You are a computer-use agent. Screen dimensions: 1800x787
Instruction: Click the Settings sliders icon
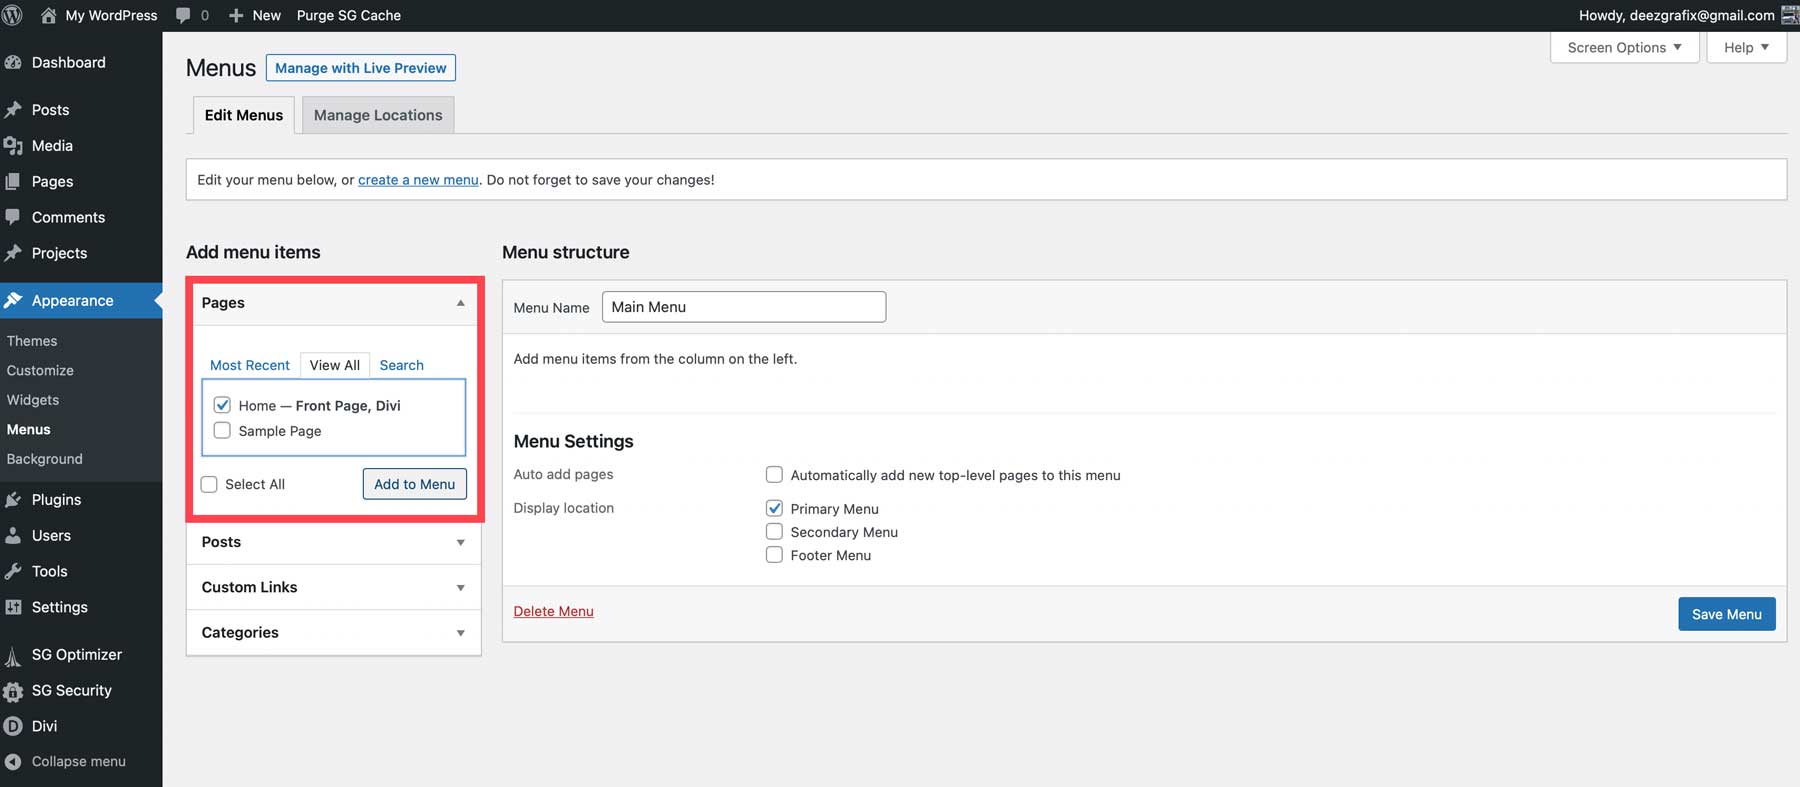point(13,607)
